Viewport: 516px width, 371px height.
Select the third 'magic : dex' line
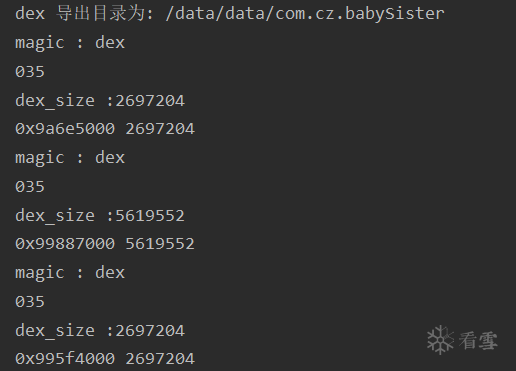70,273
